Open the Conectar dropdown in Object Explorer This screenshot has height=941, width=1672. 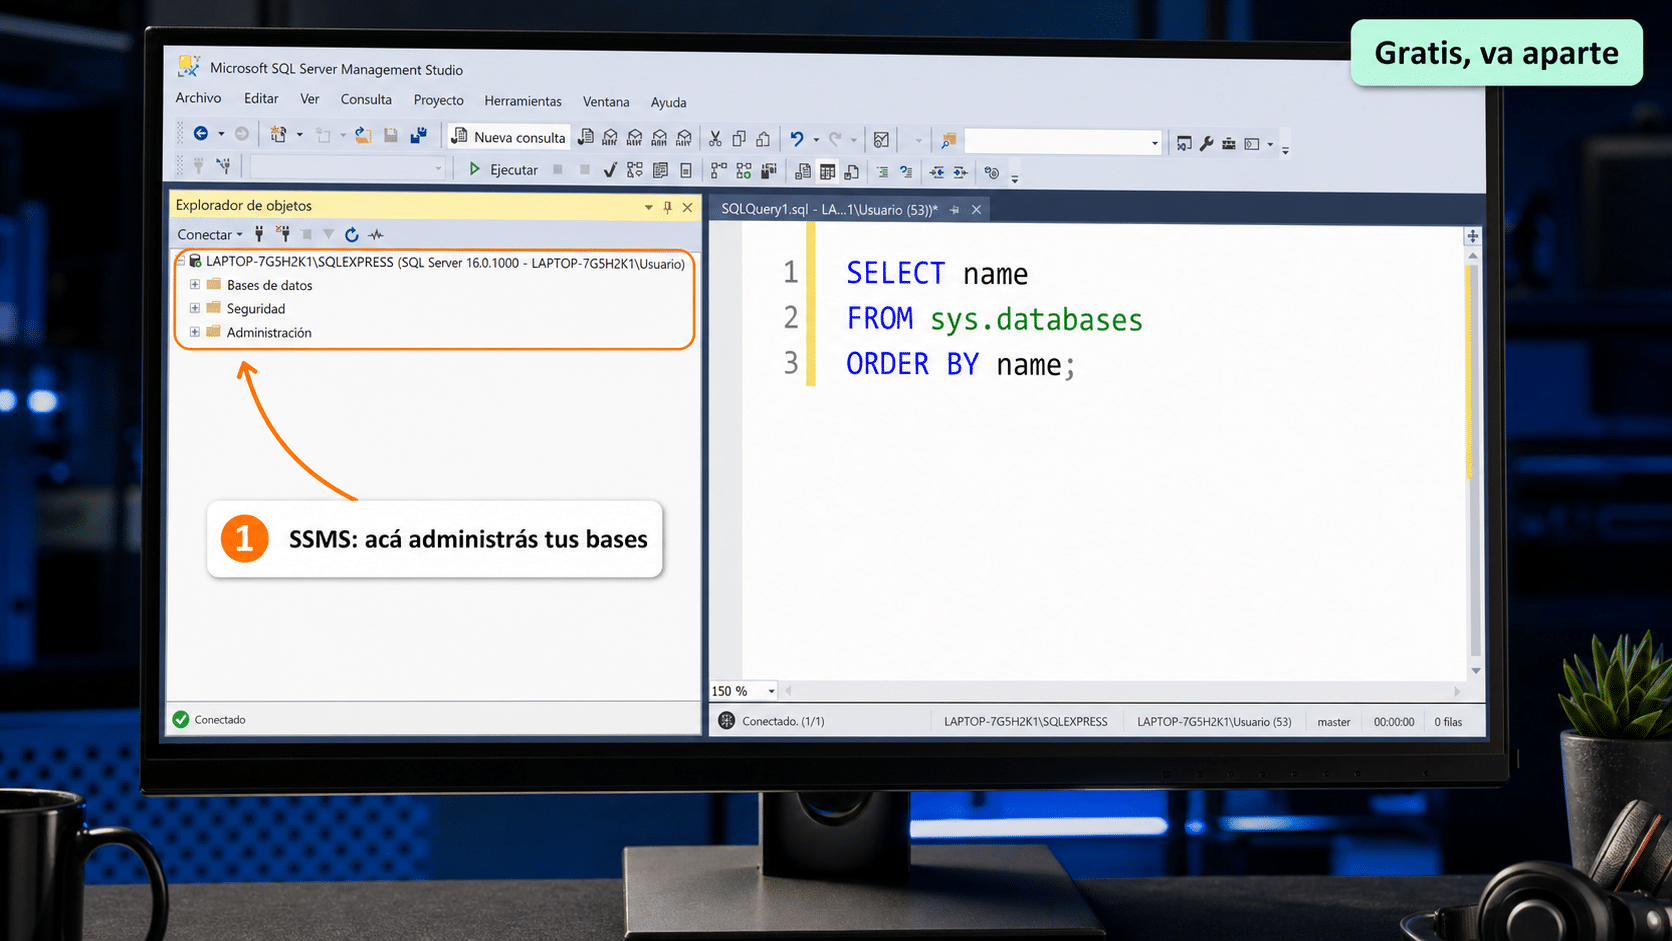pos(210,234)
